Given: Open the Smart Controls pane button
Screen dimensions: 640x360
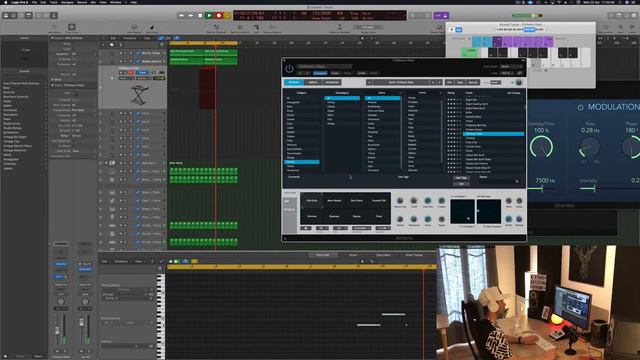Looking at the screenshot, I should pyautogui.click(x=38, y=16).
